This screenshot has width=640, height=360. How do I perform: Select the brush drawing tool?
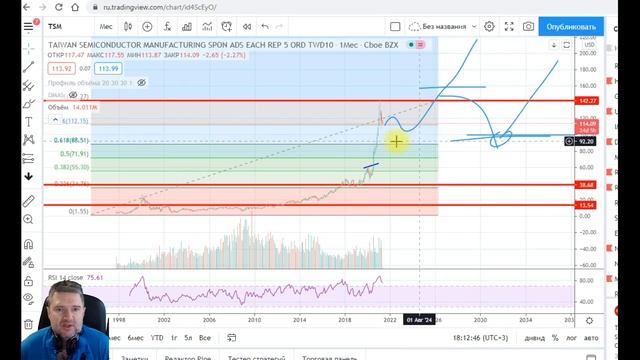coord(29,104)
